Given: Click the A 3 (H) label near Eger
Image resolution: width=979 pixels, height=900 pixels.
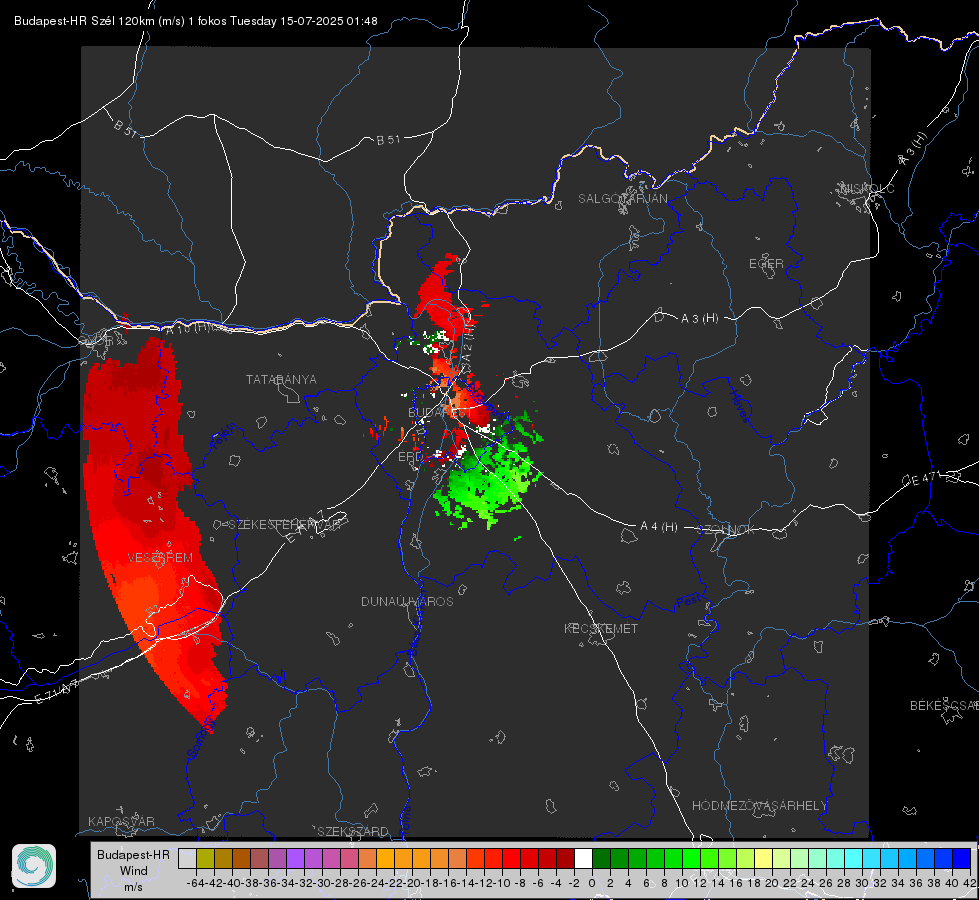Looking at the screenshot, I should [699, 318].
